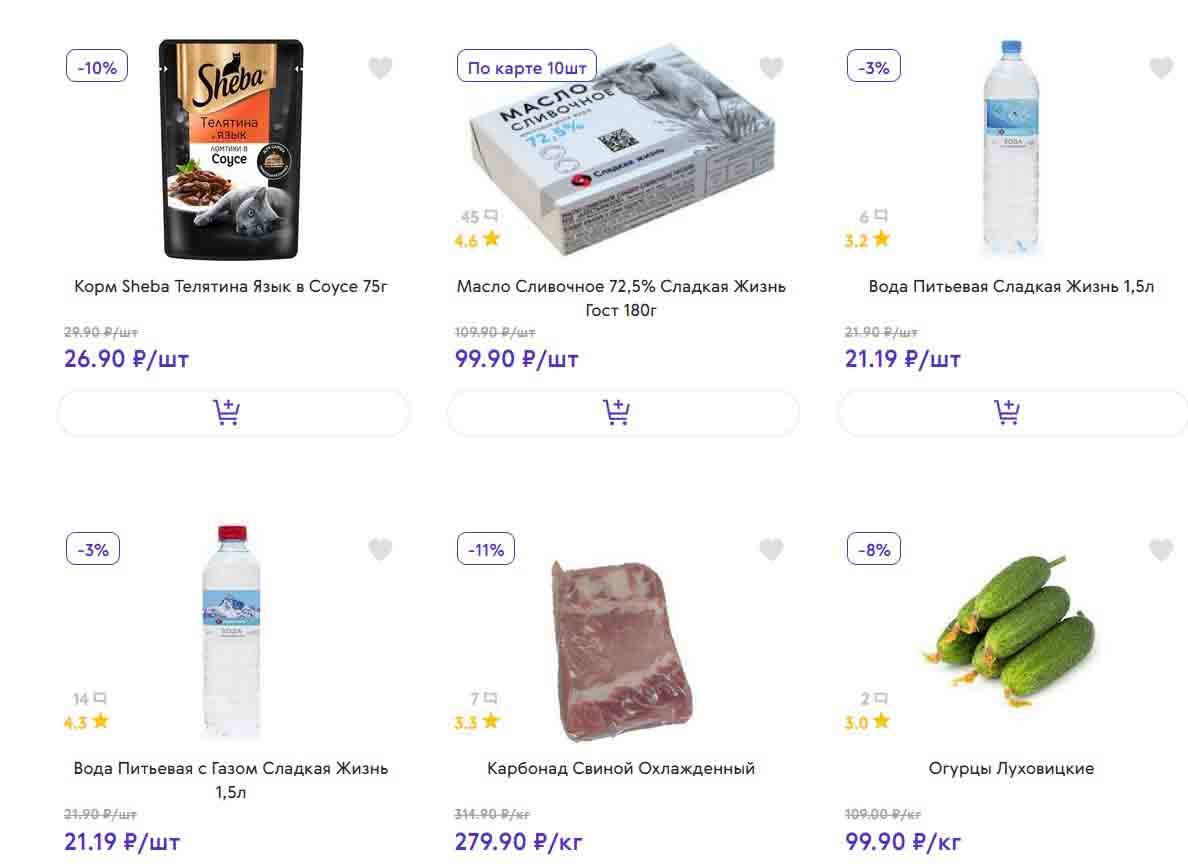The height and width of the screenshot is (866, 1188).
Task: Click the cucumbers product photo
Action: (1010, 629)
